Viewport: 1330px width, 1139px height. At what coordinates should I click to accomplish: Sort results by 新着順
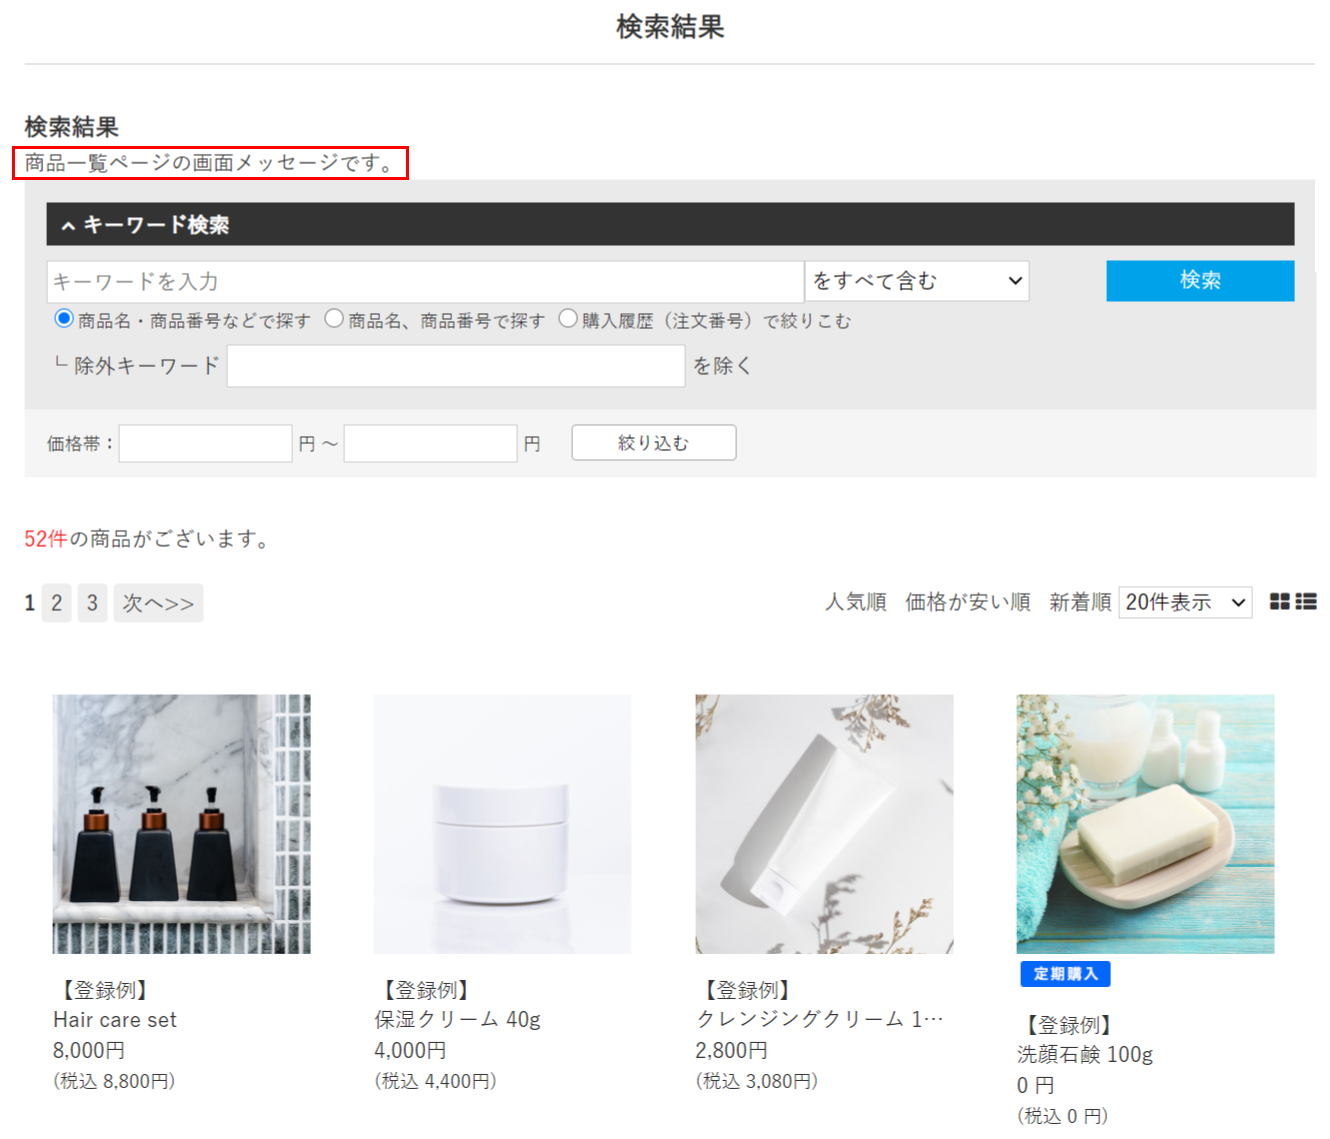tap(1080, 602)
